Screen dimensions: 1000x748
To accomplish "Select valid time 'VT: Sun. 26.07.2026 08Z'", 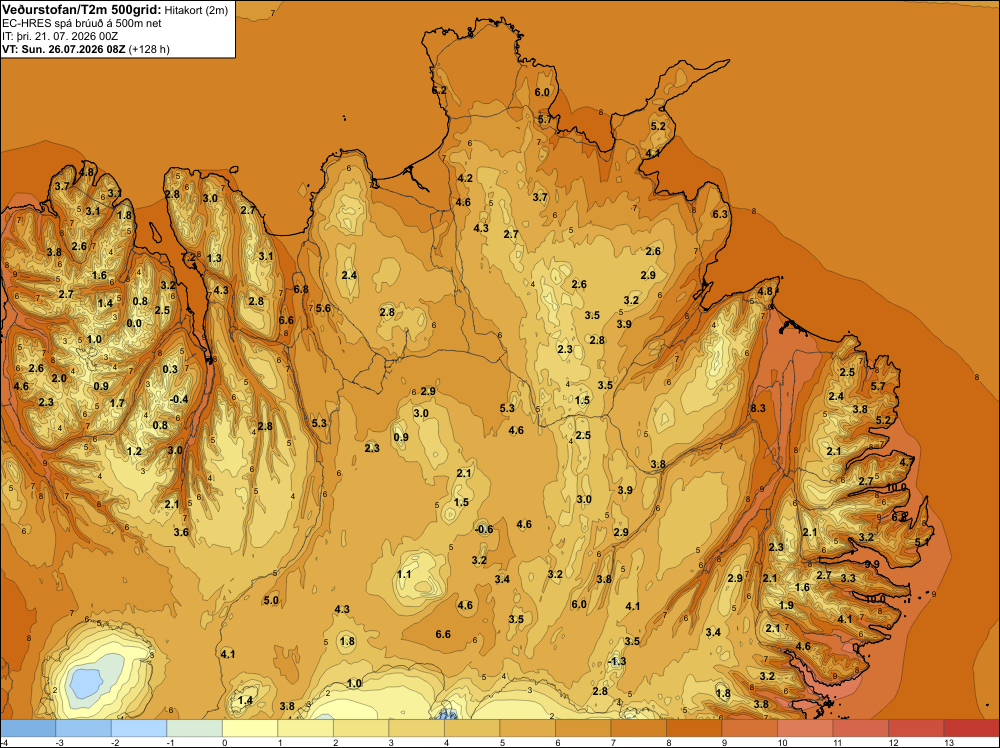I will point(64,49).
